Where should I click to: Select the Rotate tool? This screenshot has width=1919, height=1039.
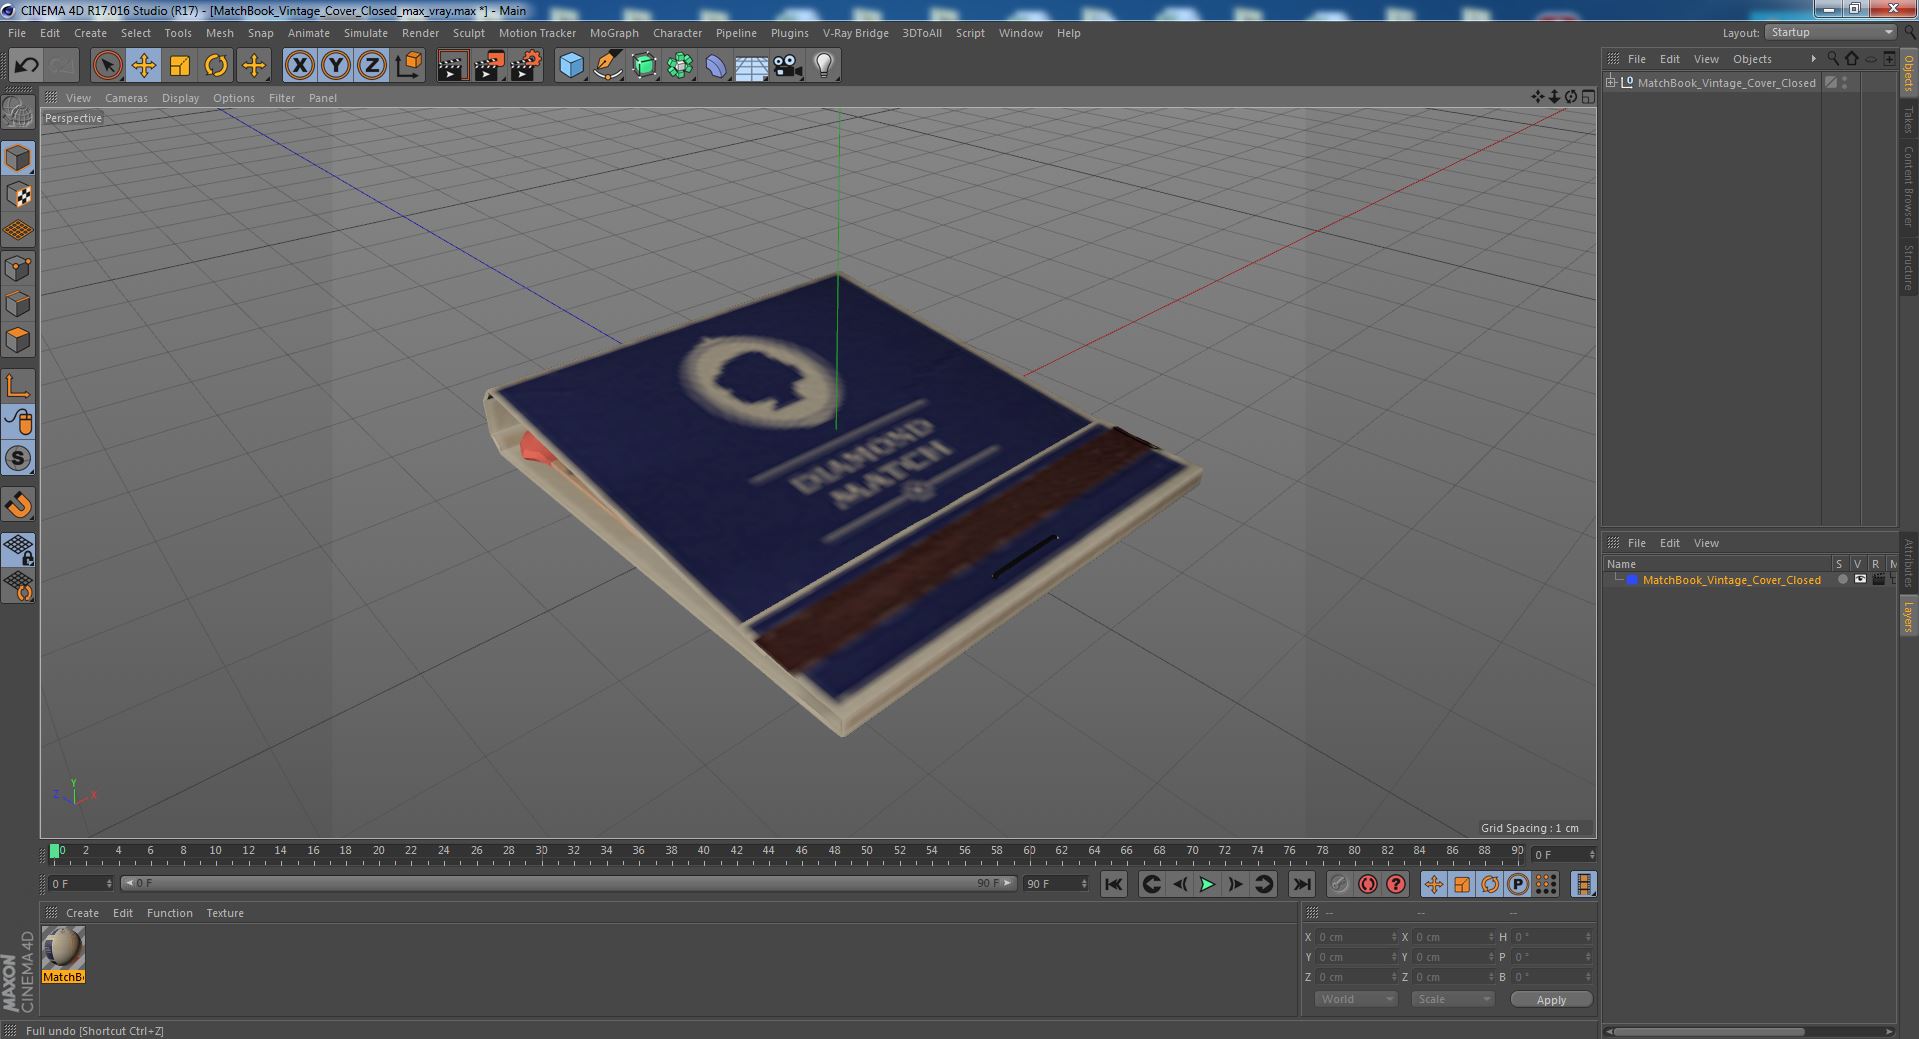[216, 66]
